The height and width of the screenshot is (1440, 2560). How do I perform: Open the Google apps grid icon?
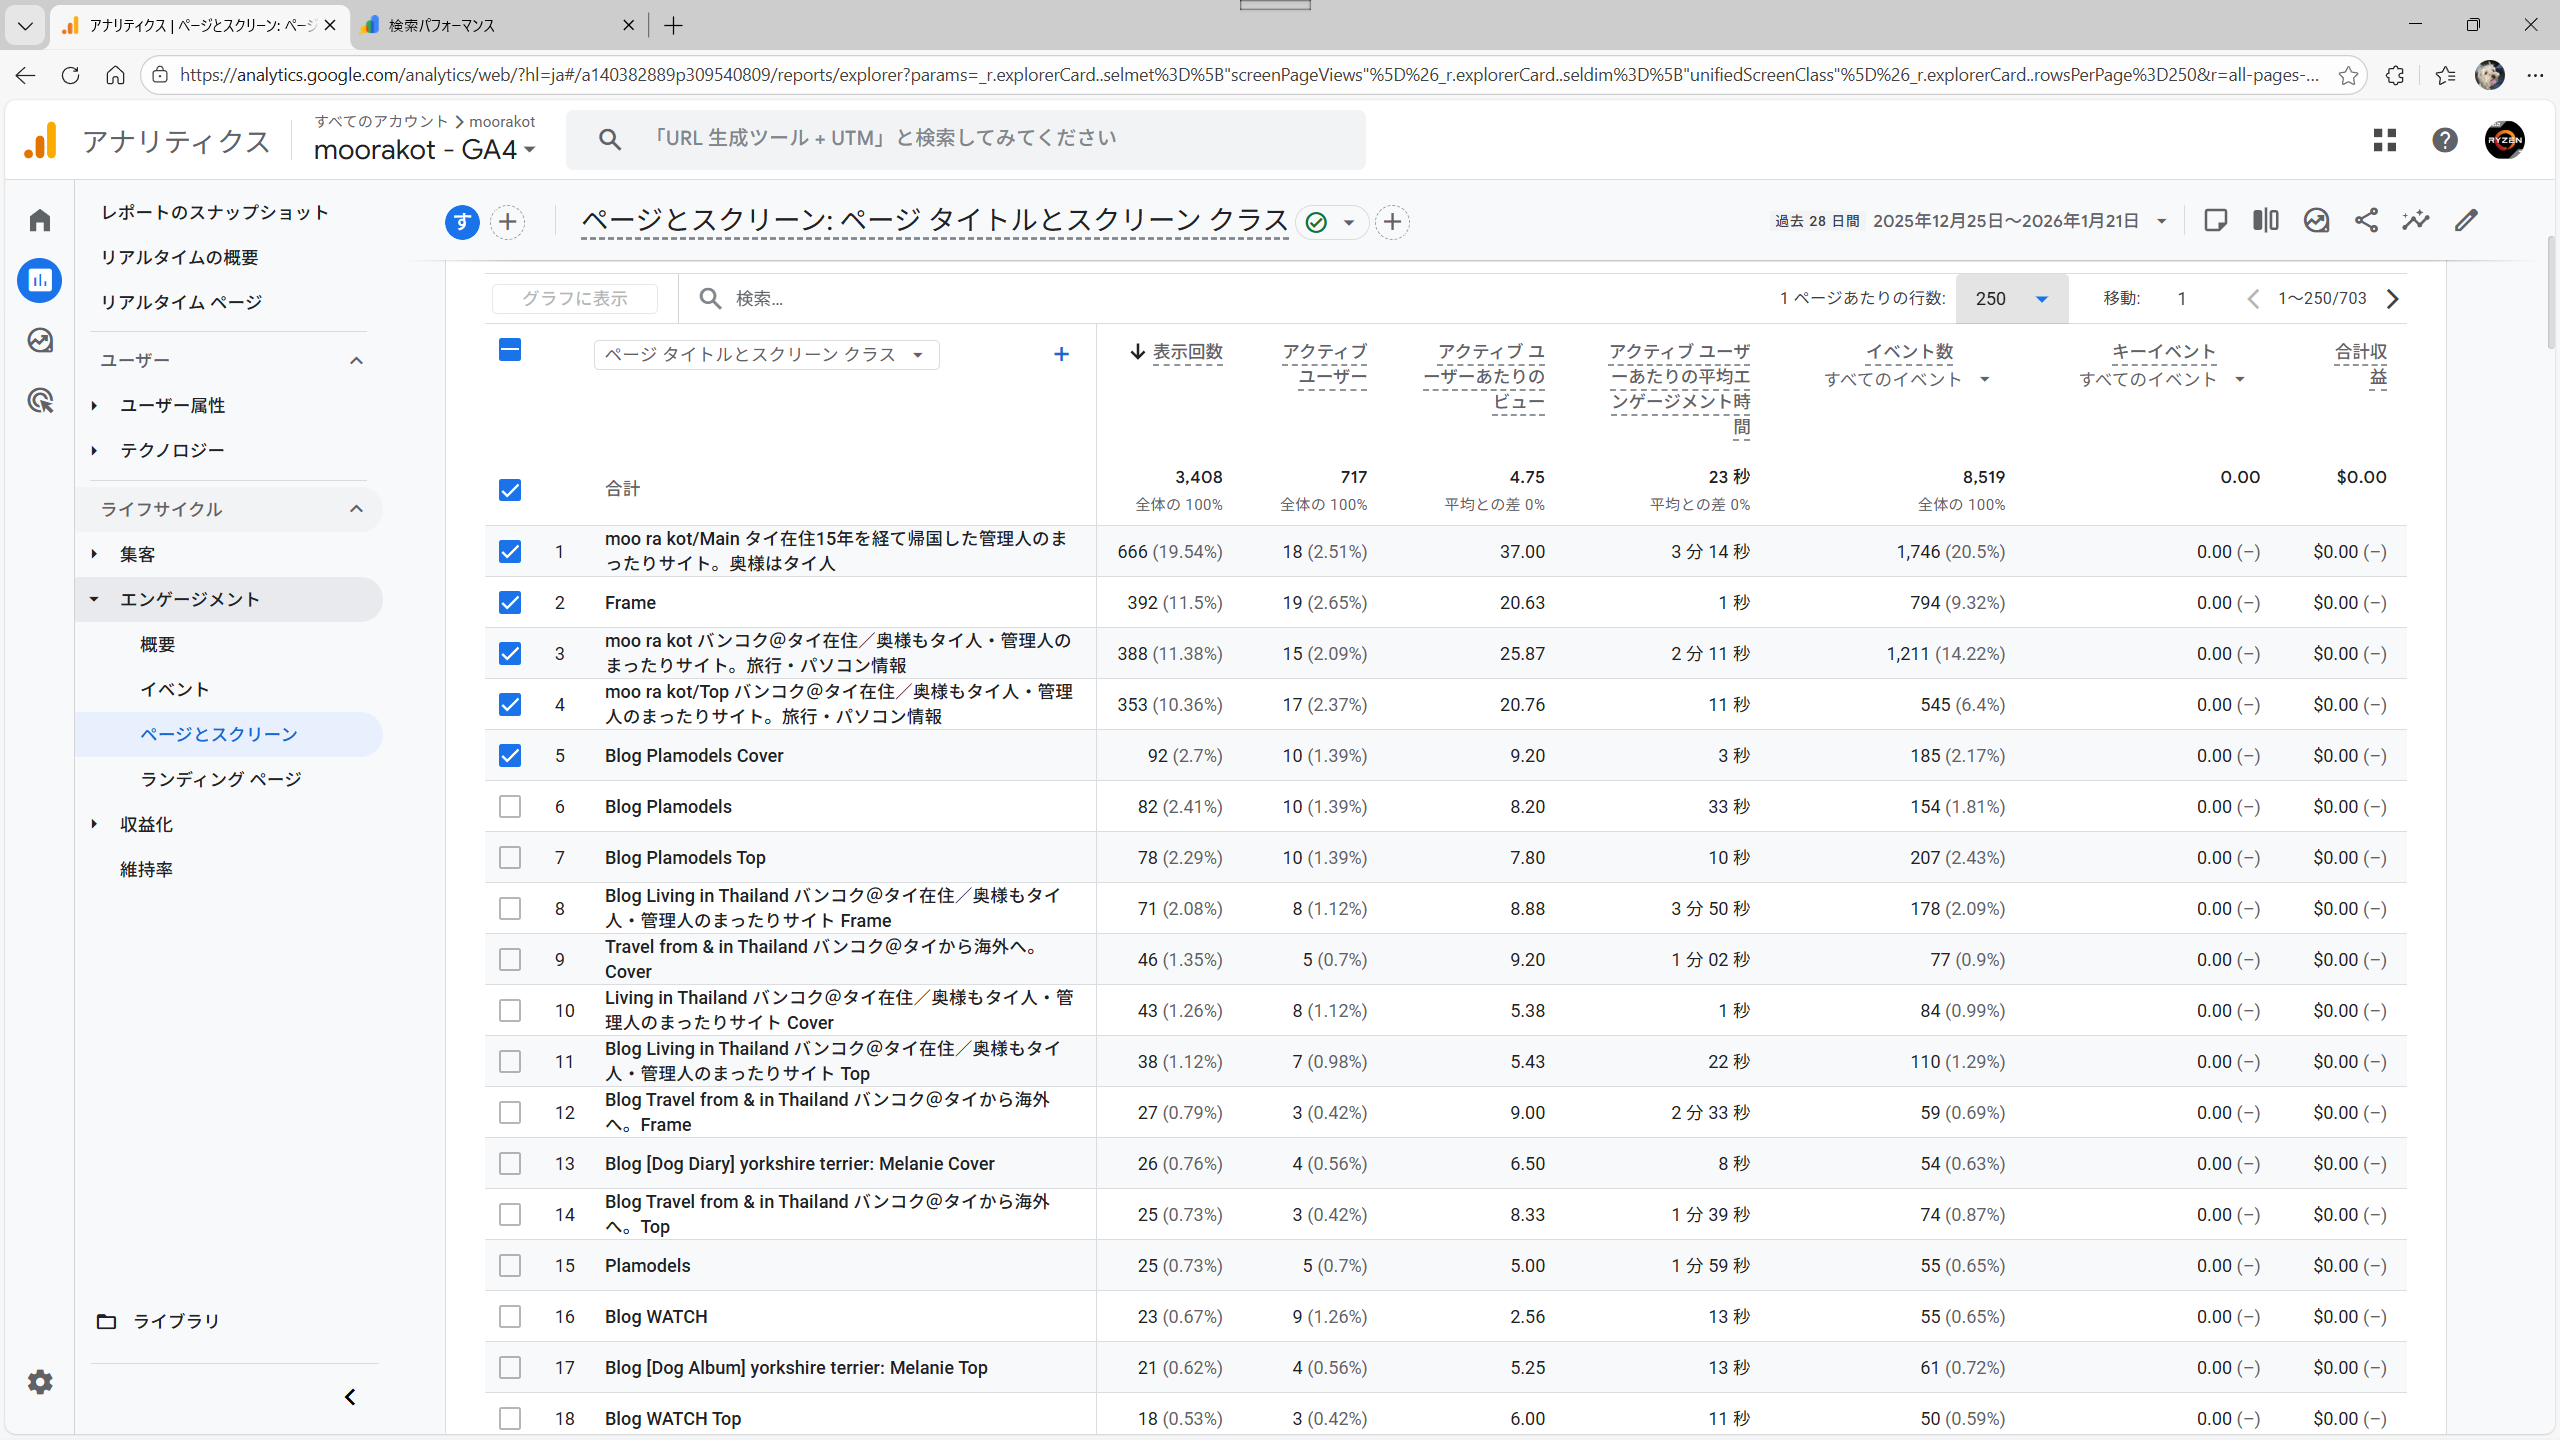point(2385,140)
